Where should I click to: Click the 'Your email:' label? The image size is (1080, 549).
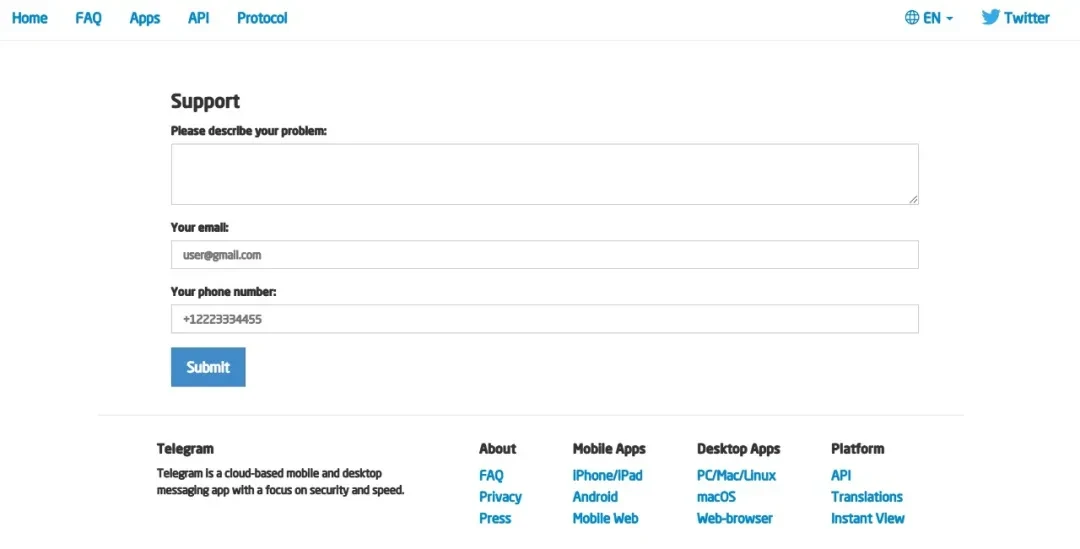pos(200,227)
